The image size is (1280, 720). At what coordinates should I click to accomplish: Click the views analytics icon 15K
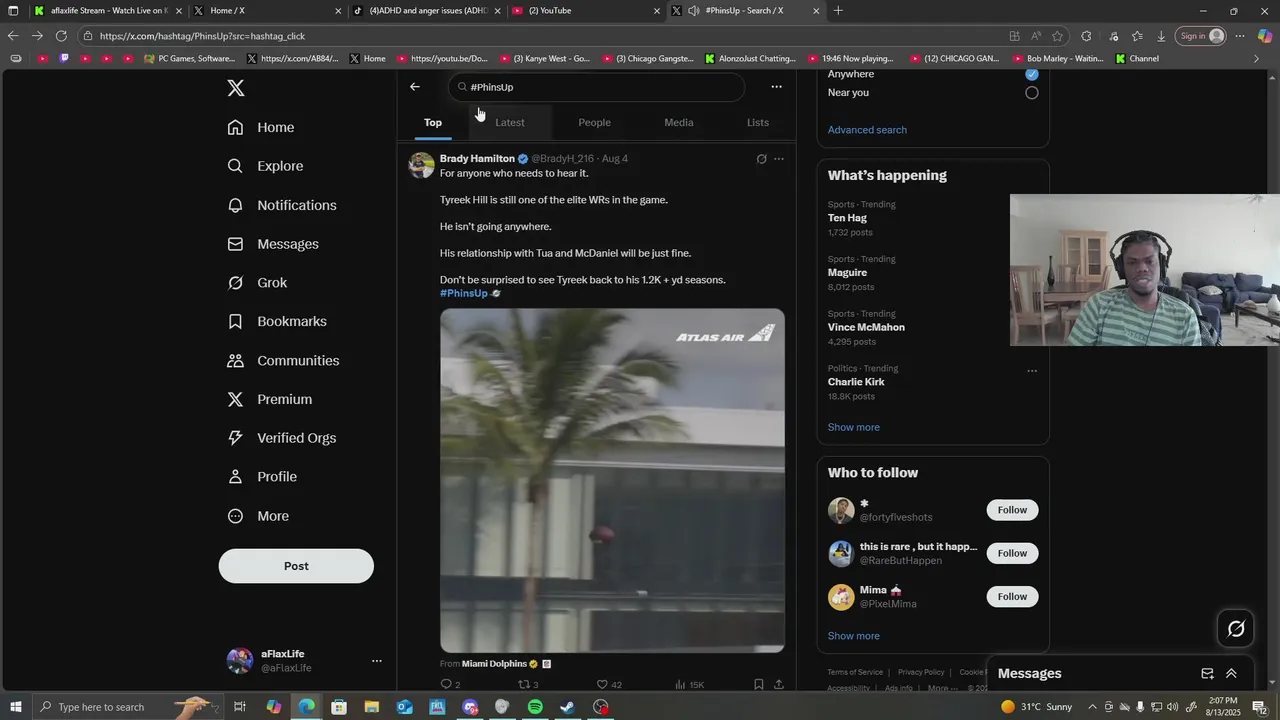(x=681, y=685)
